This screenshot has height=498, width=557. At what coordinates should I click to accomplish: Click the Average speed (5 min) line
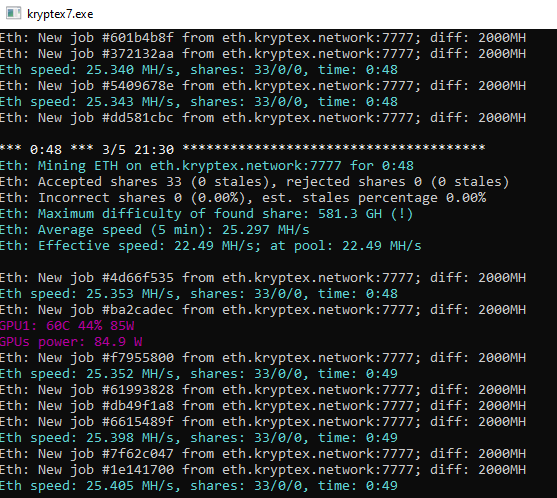155,229
